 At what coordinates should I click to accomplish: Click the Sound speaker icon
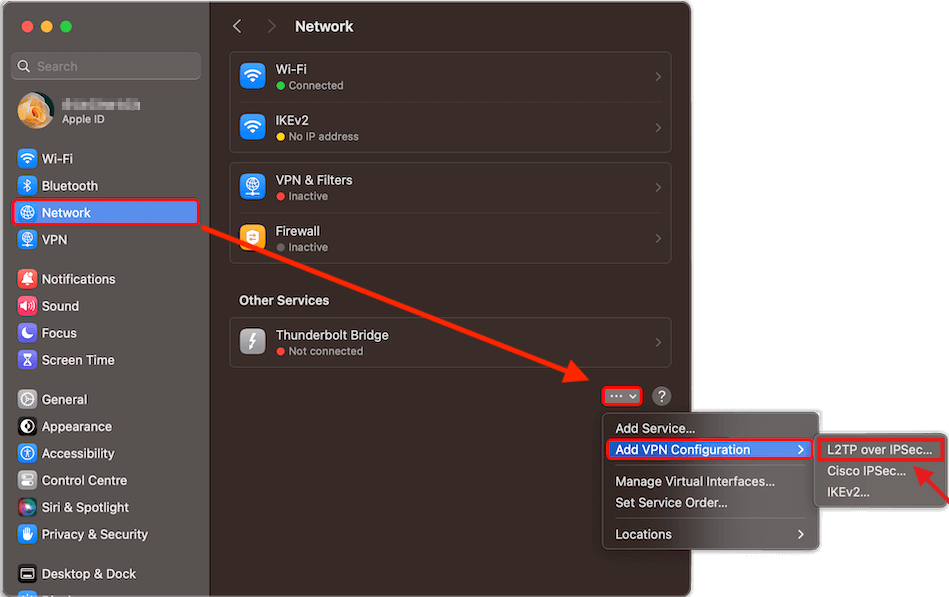click(27, 306)
